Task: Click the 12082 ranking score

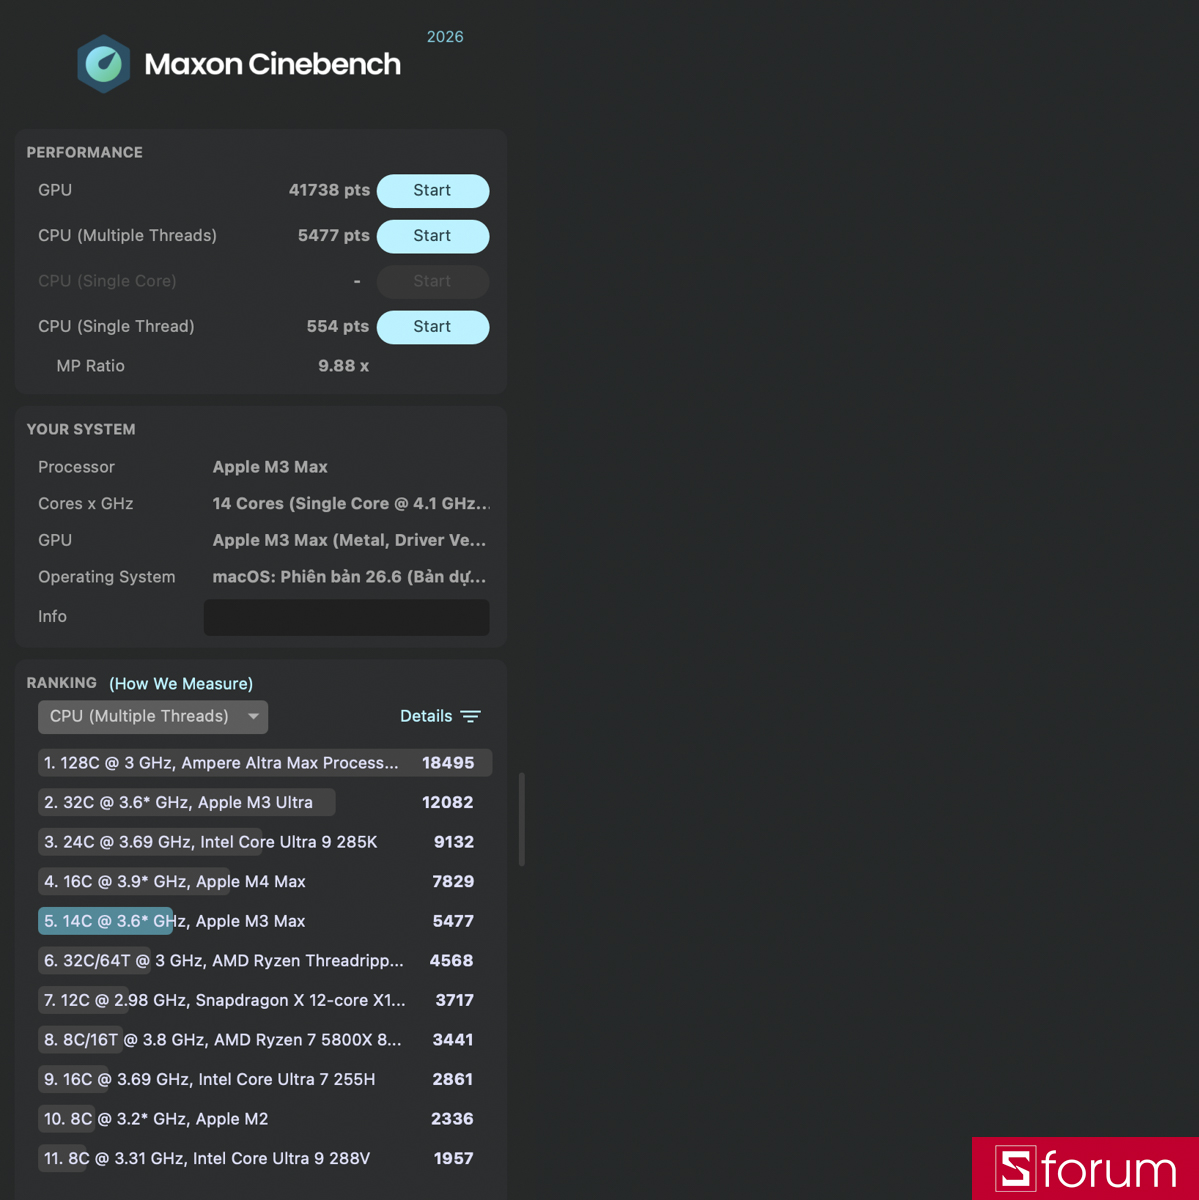Action: pyautogui.click(x=448, y=802)
